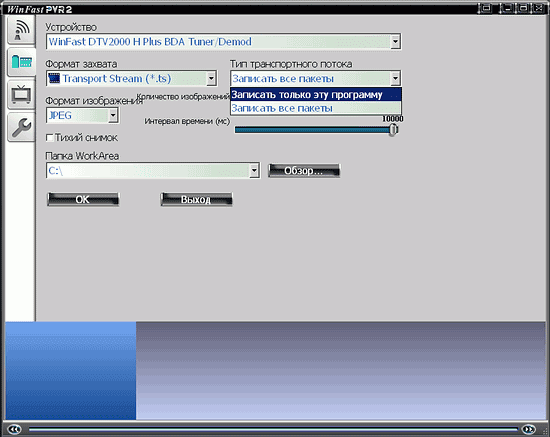This screenshot has height=437, width=550.
Task: Open the capture device settings sidebar icon
Action: tap(21, 62)
